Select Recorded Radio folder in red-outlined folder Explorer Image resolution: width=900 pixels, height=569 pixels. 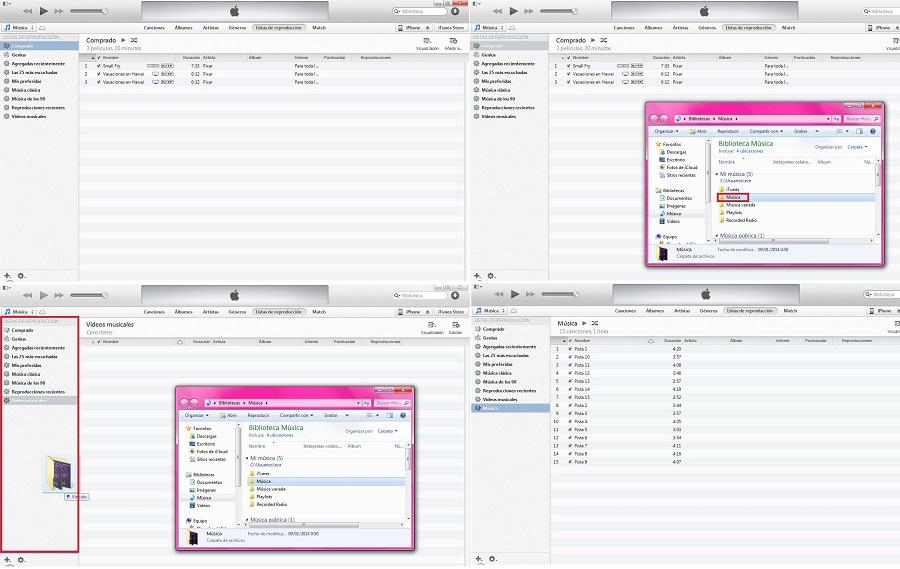point(742,220)
